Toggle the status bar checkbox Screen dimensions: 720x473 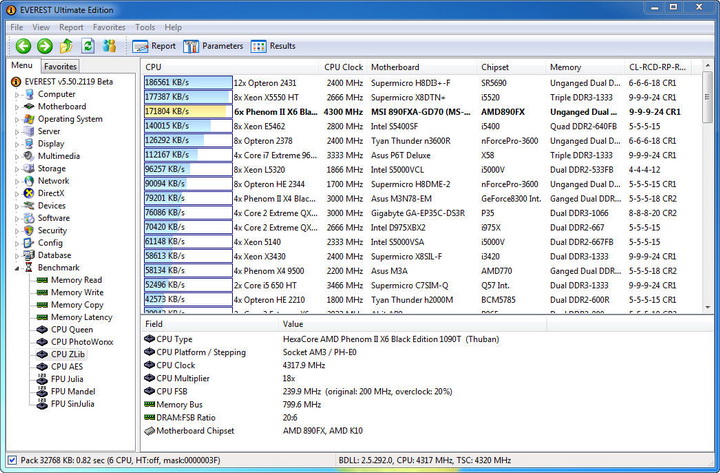pos(12,460)
